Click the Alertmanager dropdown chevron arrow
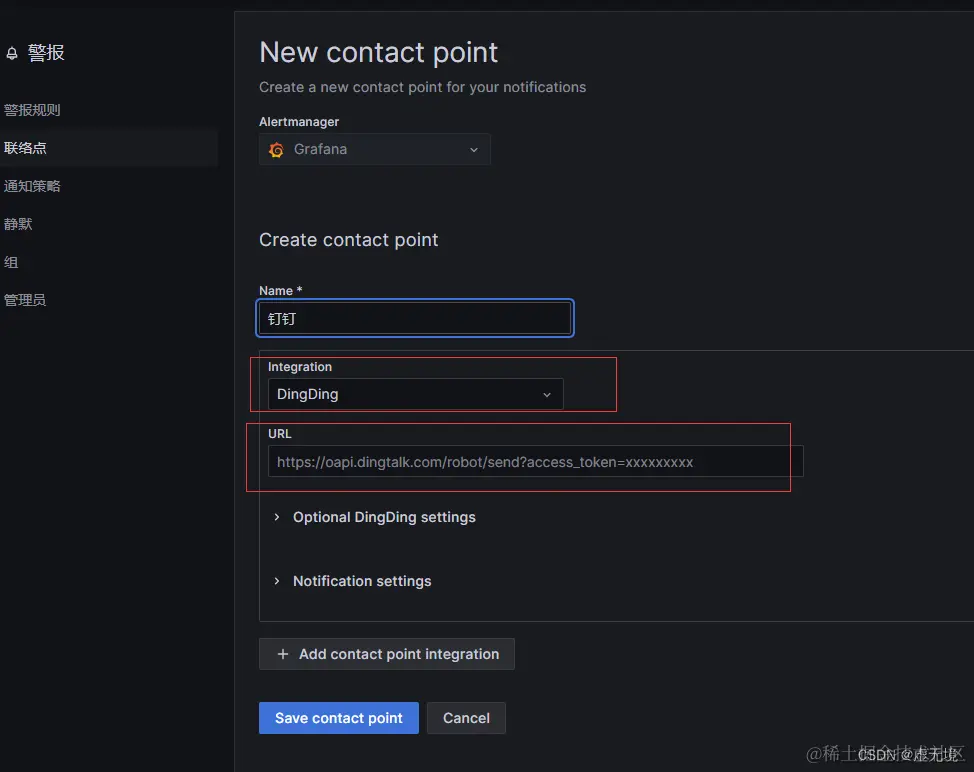Viewport: 974px width, 772px height. (x=474, y=150)
